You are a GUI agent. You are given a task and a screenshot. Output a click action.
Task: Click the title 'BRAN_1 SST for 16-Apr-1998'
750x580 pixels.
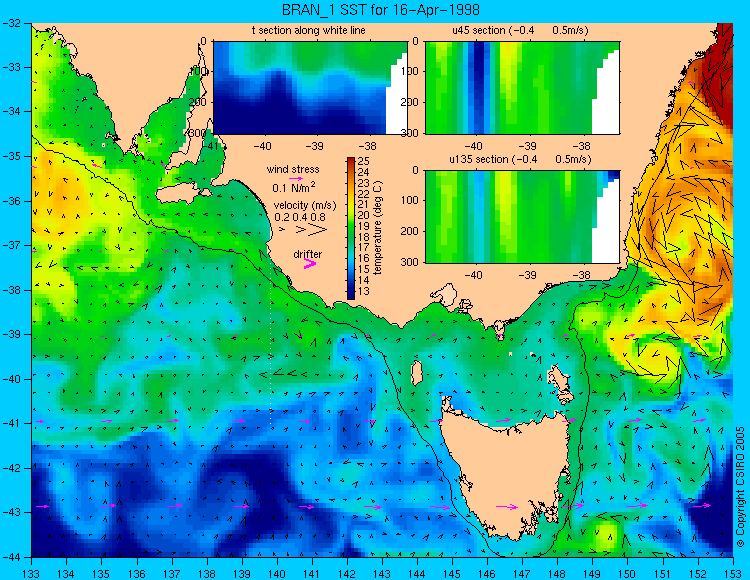380,10
